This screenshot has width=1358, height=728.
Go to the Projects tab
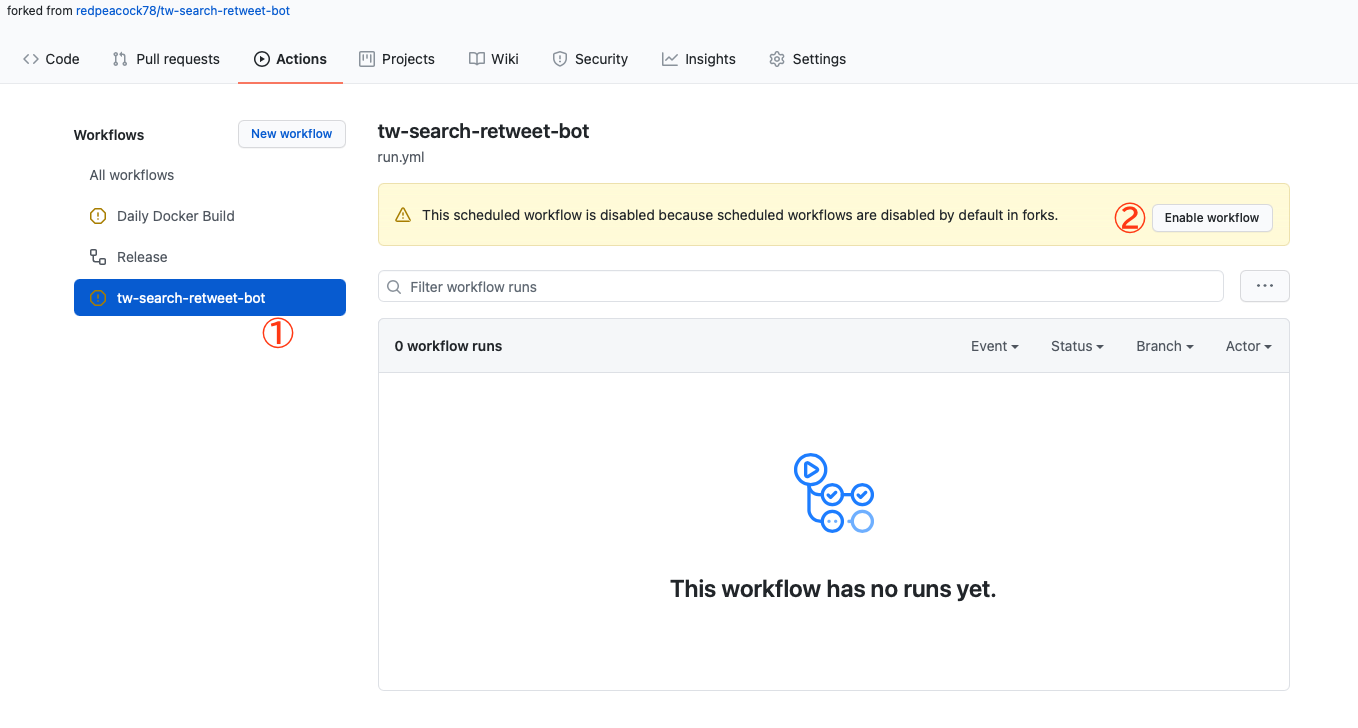coord(397,59)
